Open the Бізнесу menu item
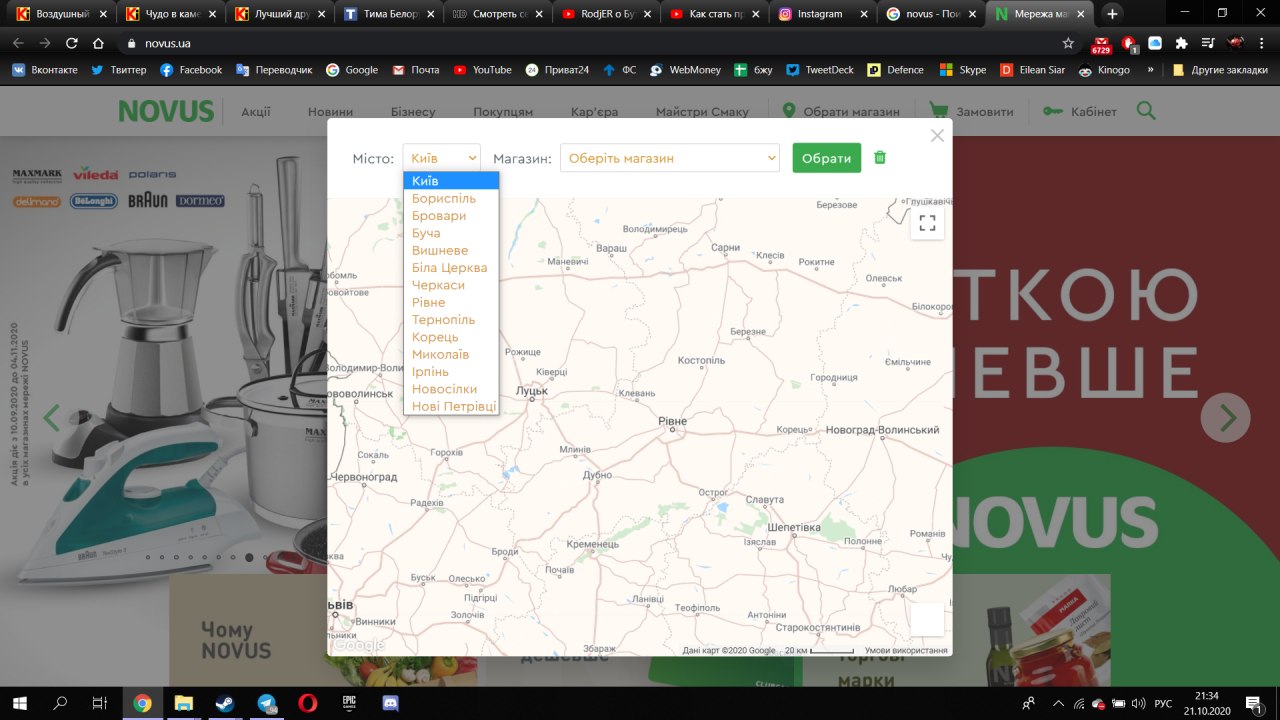The width and height of the screenshot is (1280, 720). click(413, 112)
